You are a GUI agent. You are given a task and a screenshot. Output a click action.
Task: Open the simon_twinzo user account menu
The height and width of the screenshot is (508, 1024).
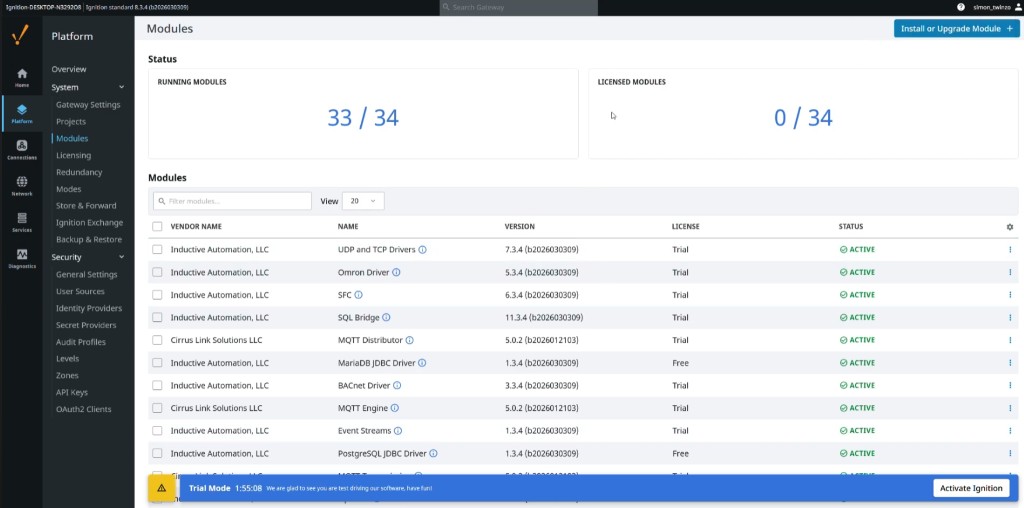point(997,7)
